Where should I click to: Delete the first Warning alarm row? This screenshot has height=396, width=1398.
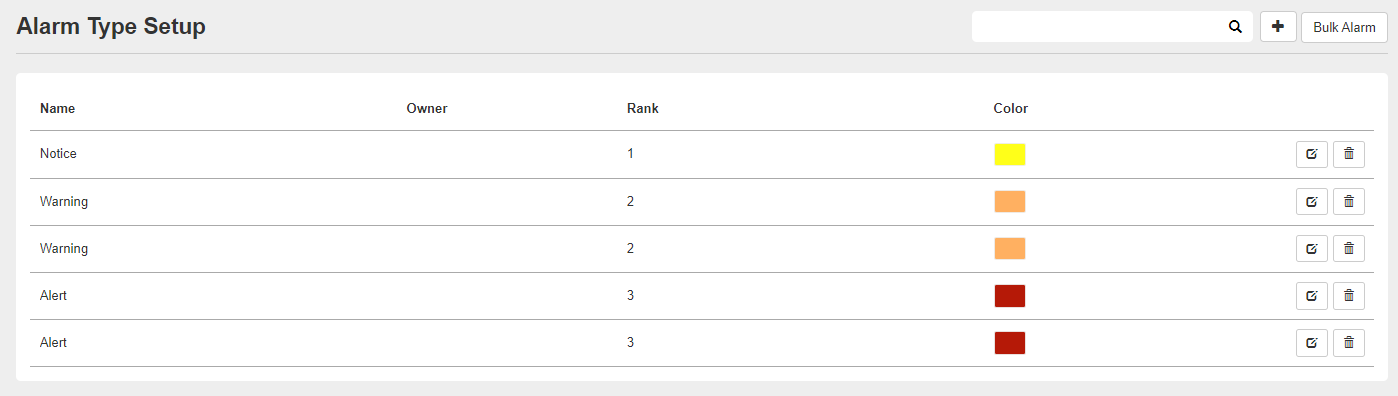[x=1348, y=201]
